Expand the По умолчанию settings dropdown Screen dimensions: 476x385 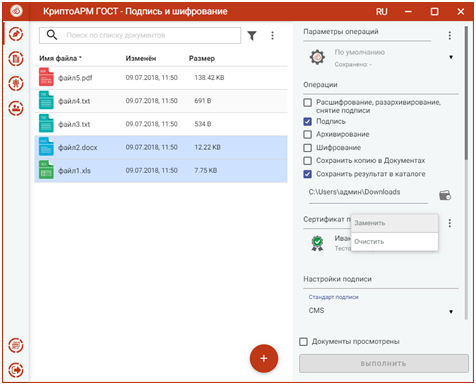point(451,57)
